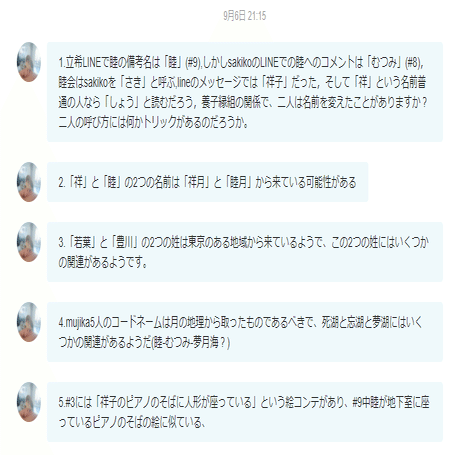Click the quoted 「豊川」 text in message three

125,242
